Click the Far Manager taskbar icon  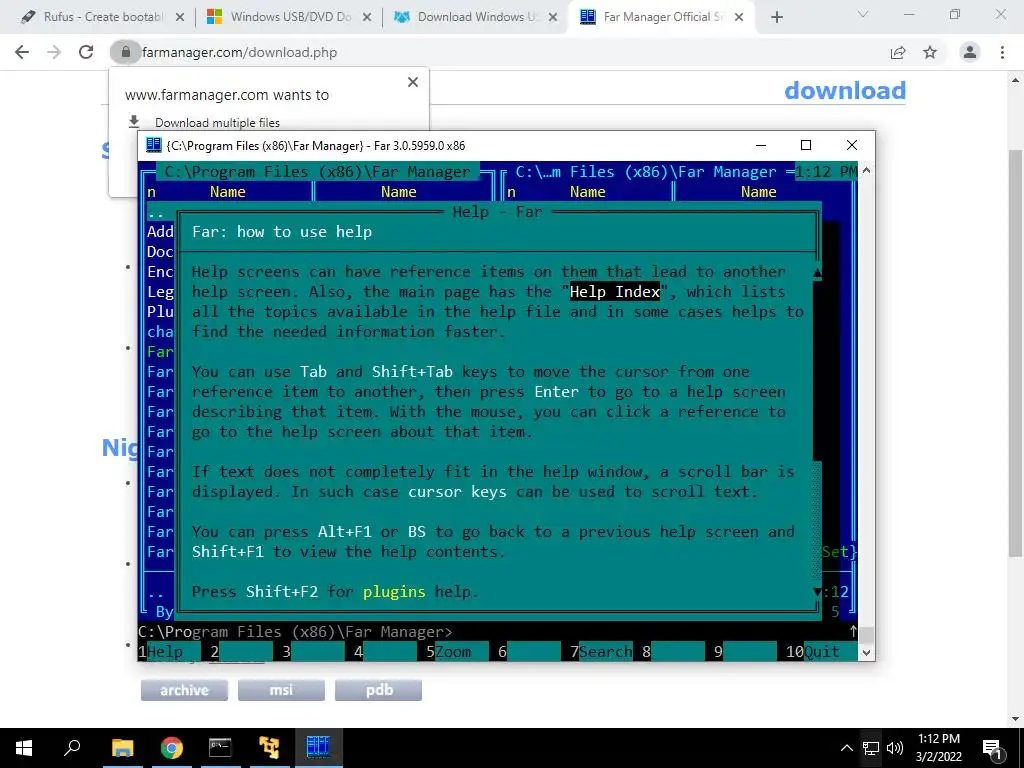pos(318,748)
